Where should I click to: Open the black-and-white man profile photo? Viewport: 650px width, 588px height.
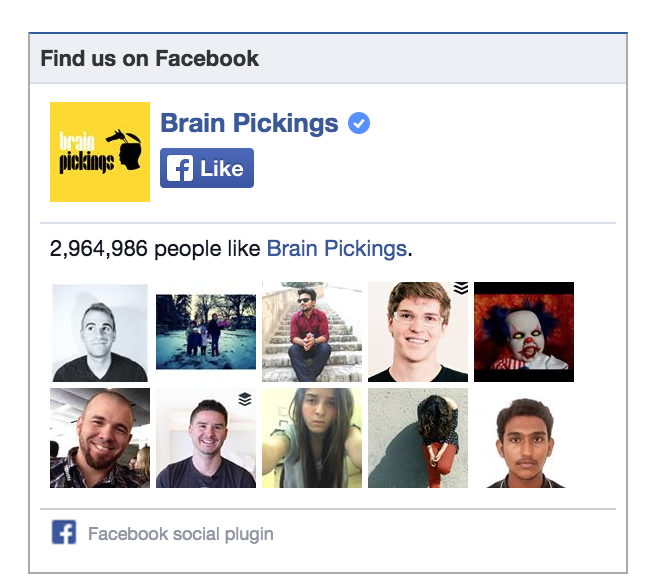coord(100,332)
